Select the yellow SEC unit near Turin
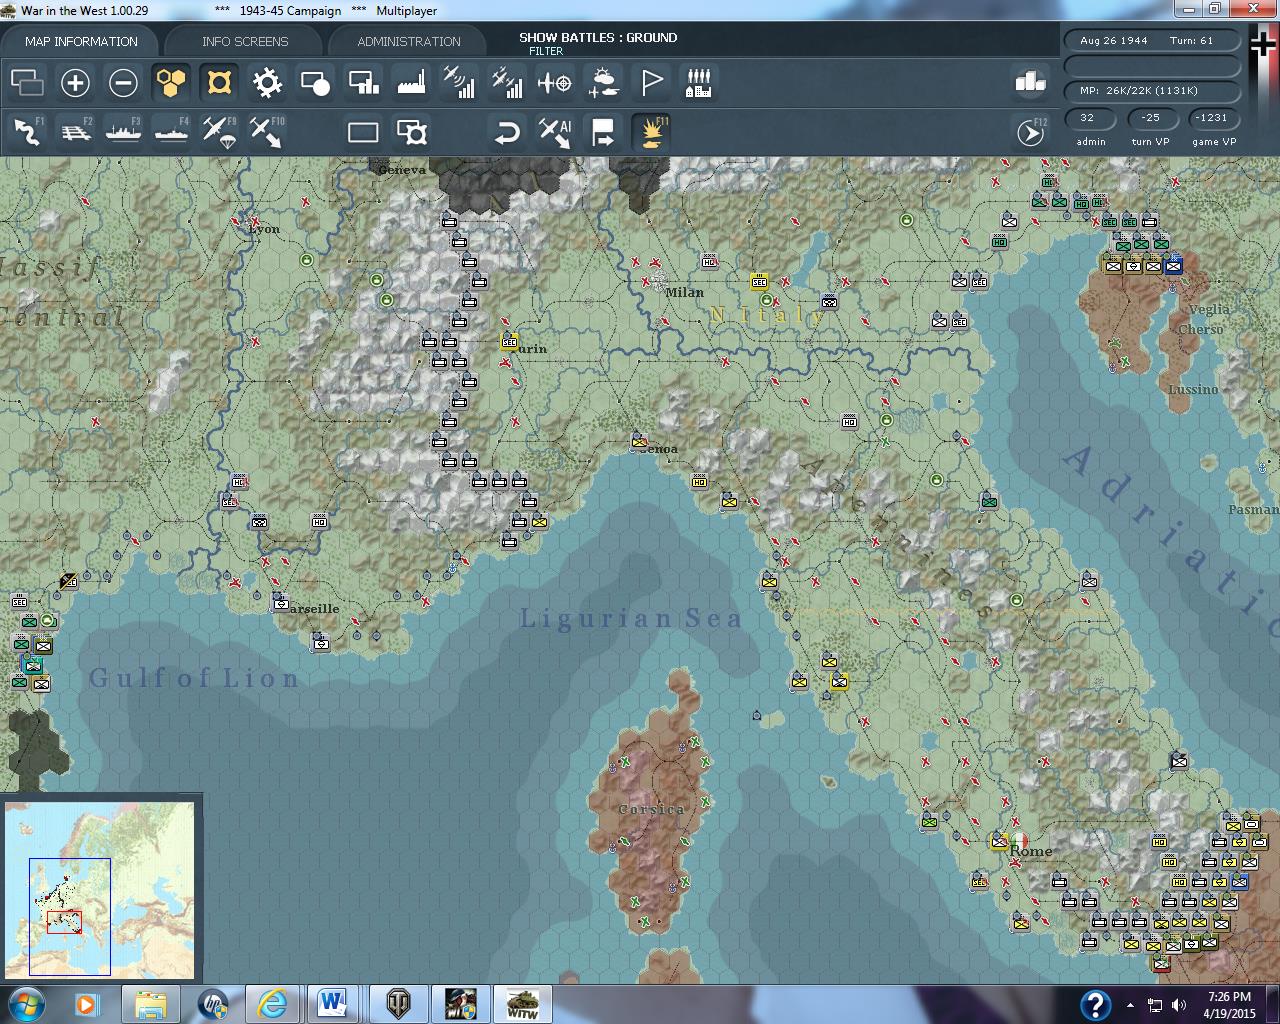 click(x=509, y=341)
